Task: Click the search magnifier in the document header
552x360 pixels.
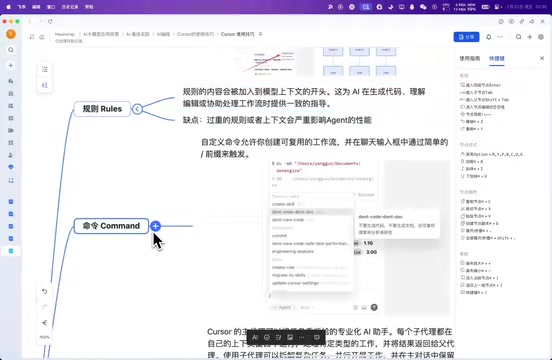Action: pos(519,37)
